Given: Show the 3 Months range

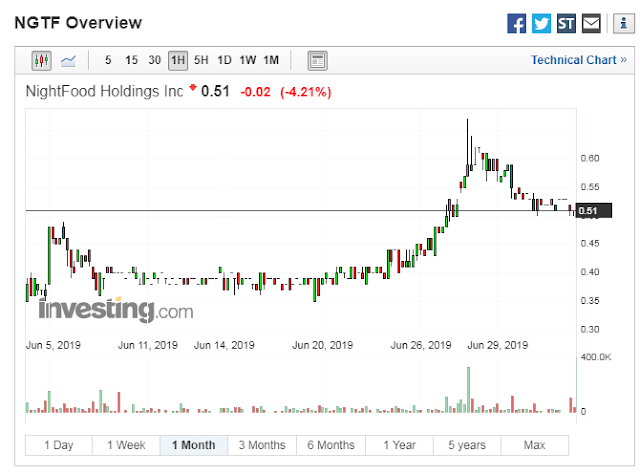Looking at the screenshot, I should point(262,445).
